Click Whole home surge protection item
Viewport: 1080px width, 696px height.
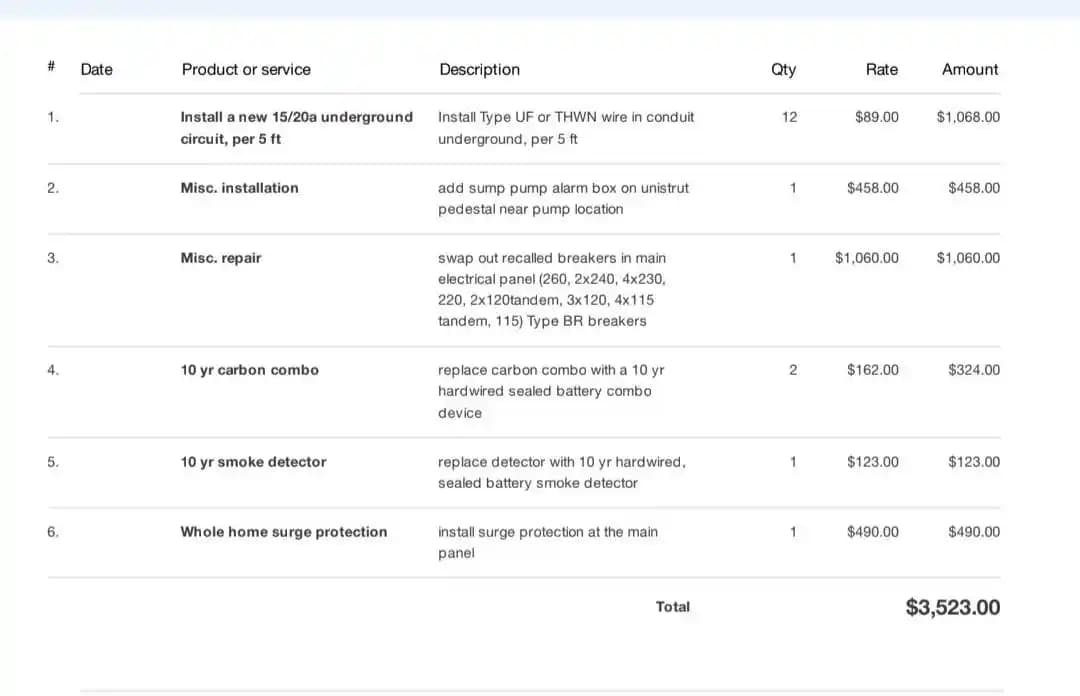point(283,532)
